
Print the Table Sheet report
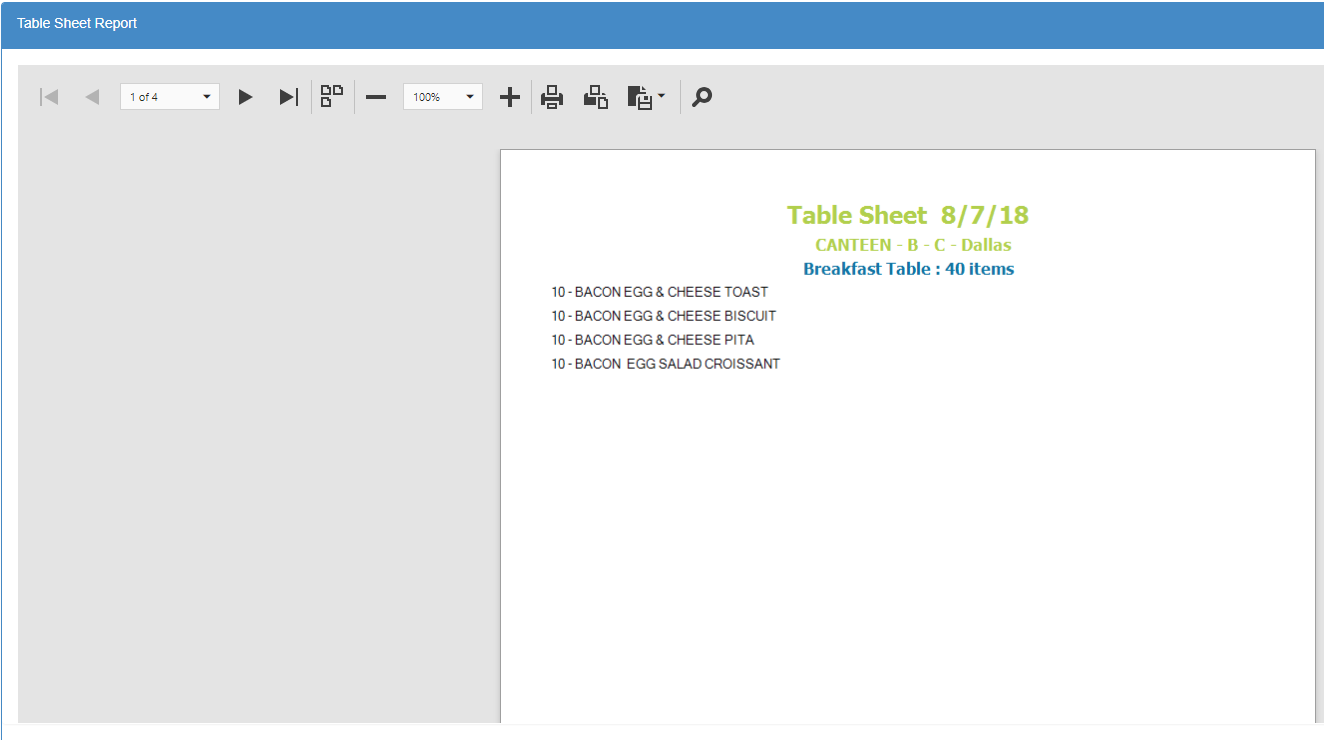[x=552, y=97]
